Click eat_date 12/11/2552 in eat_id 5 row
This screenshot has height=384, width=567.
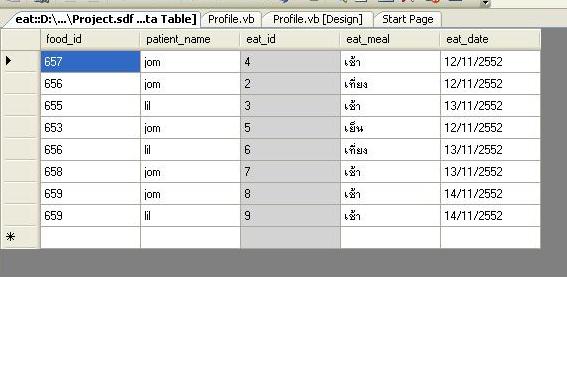click(491, 128)
